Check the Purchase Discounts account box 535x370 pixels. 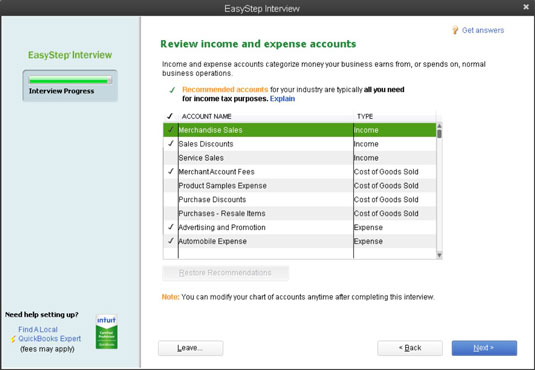(171, 199)
